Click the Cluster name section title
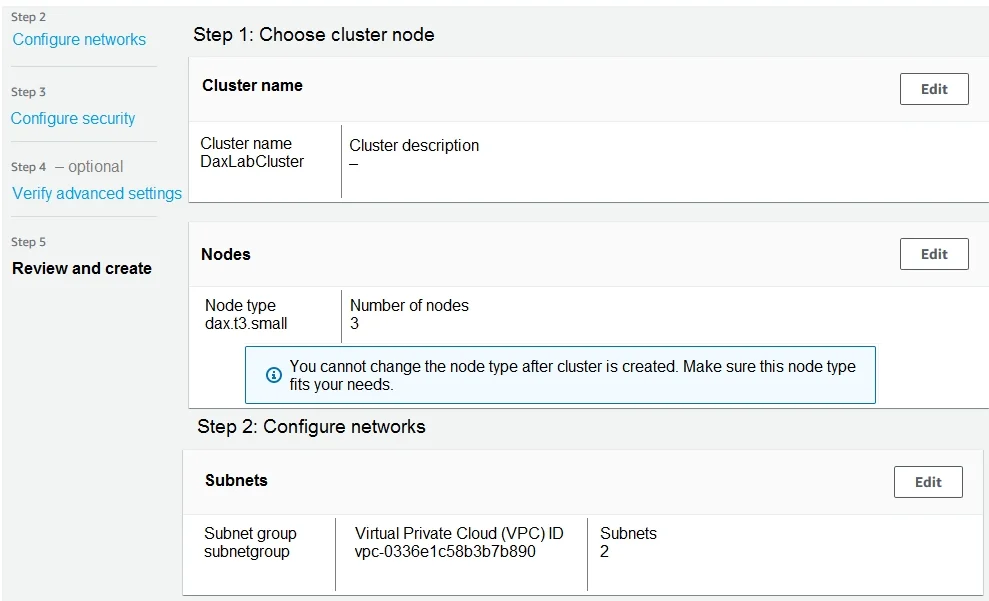989x601 pixels. coord(252,85)
